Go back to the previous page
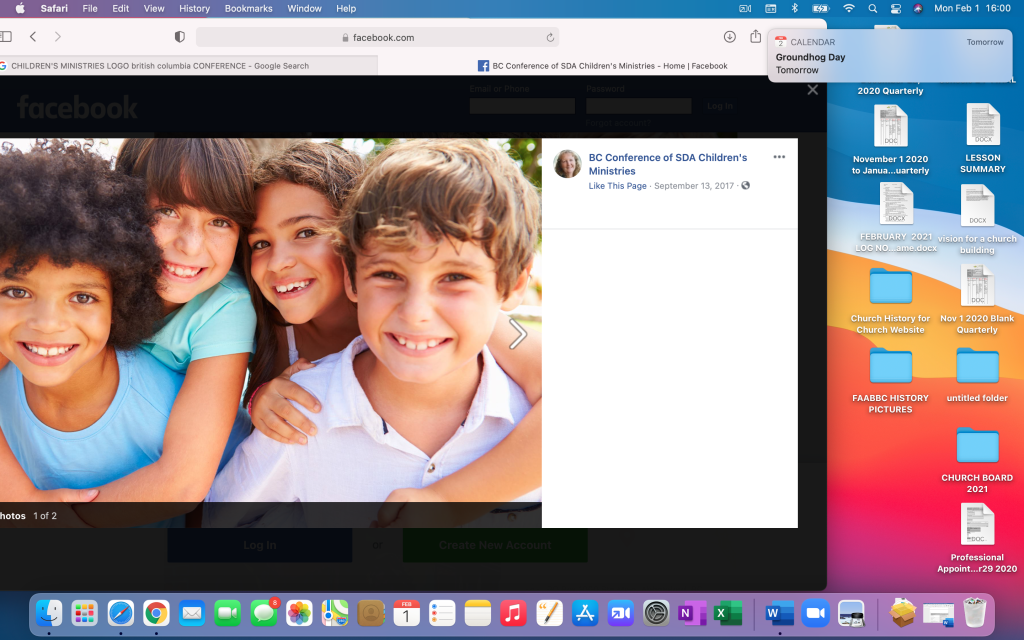 tap(33, 37)
